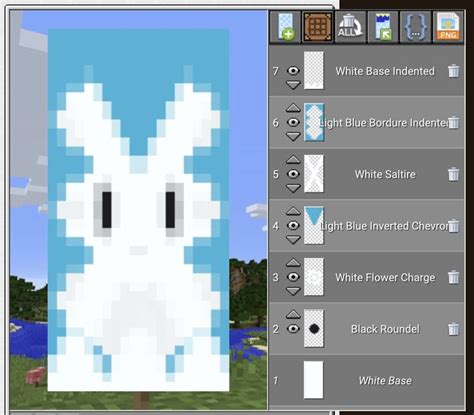Select the White Flower Charge thumbnail

point(314,277)
